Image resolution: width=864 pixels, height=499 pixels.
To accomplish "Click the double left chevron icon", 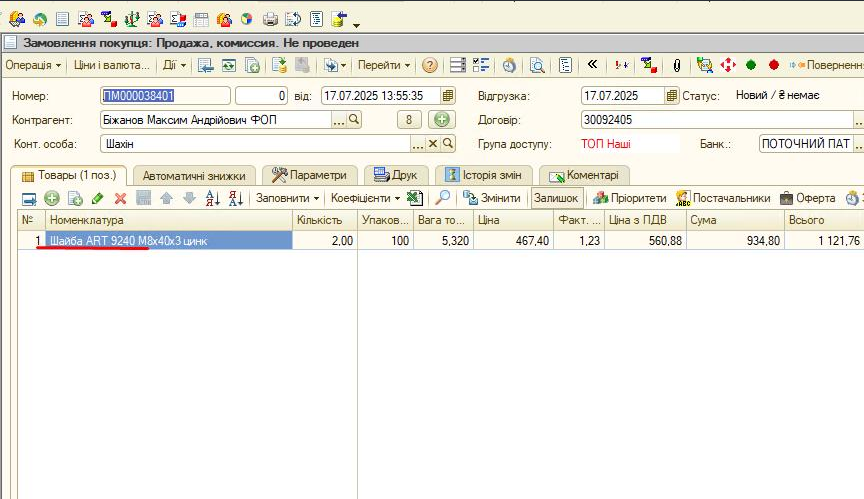I will [x=592, y=64].
